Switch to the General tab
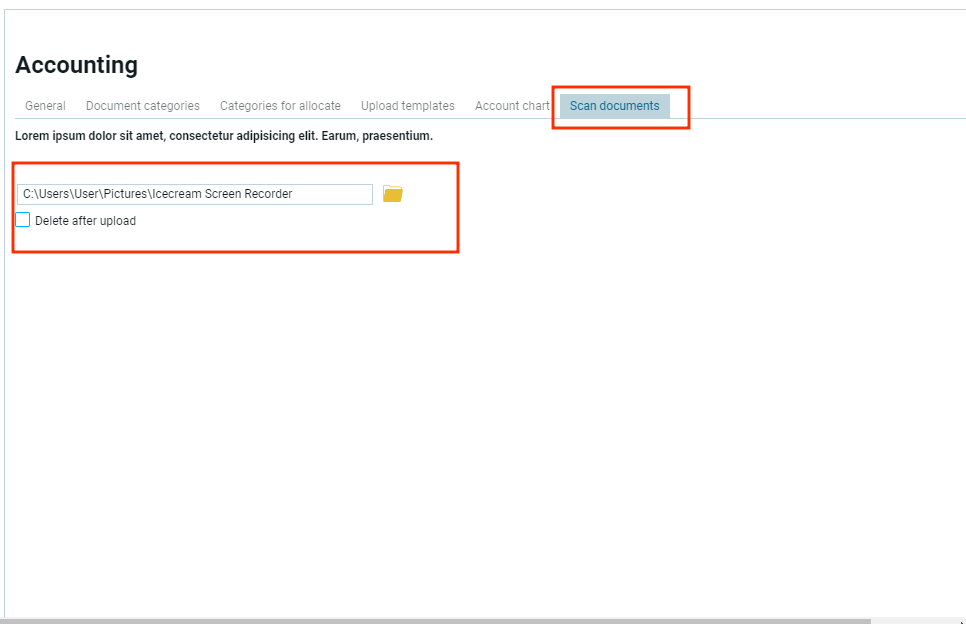This screenshot has height=624, width=966. pyautogui.click(x=45, y=106)
